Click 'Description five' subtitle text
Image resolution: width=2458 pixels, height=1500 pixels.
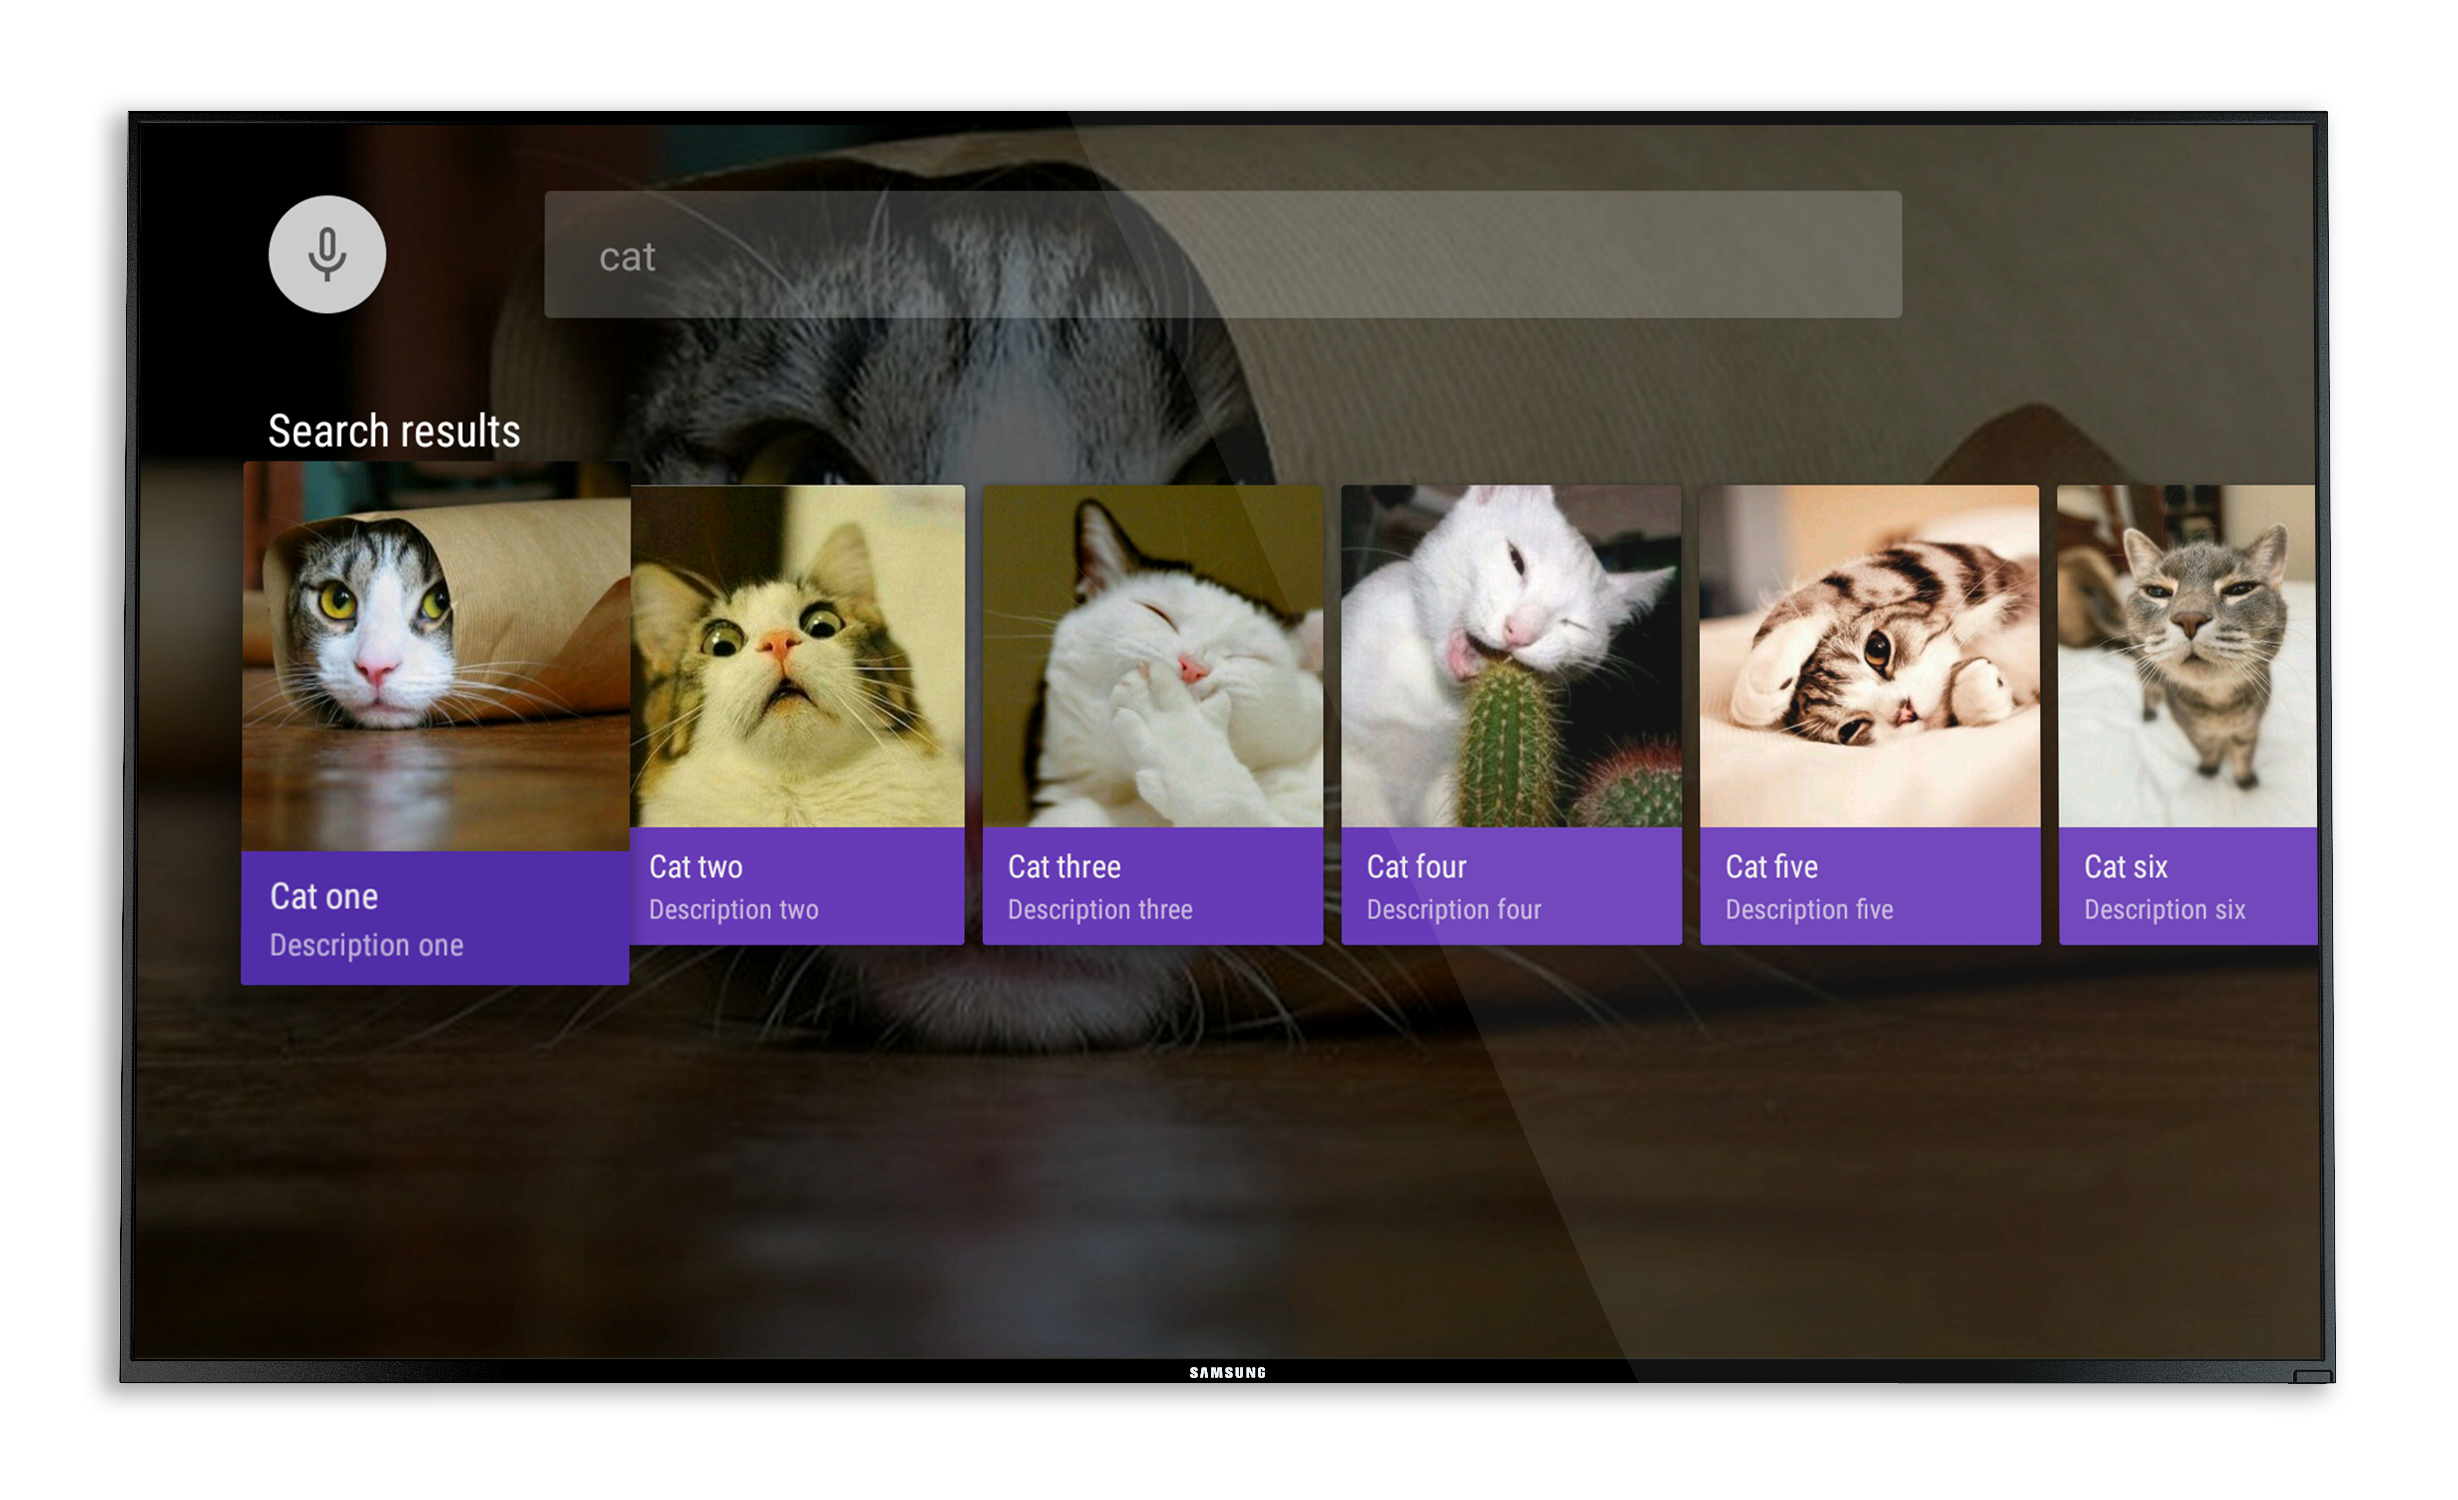1809,910
